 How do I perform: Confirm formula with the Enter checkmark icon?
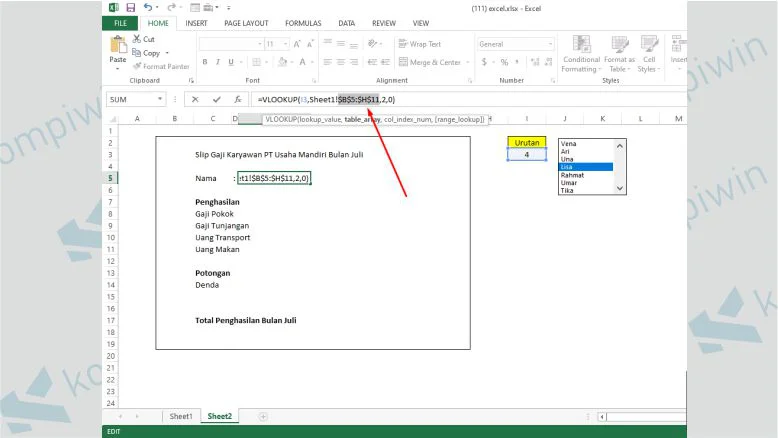point(215,100)
